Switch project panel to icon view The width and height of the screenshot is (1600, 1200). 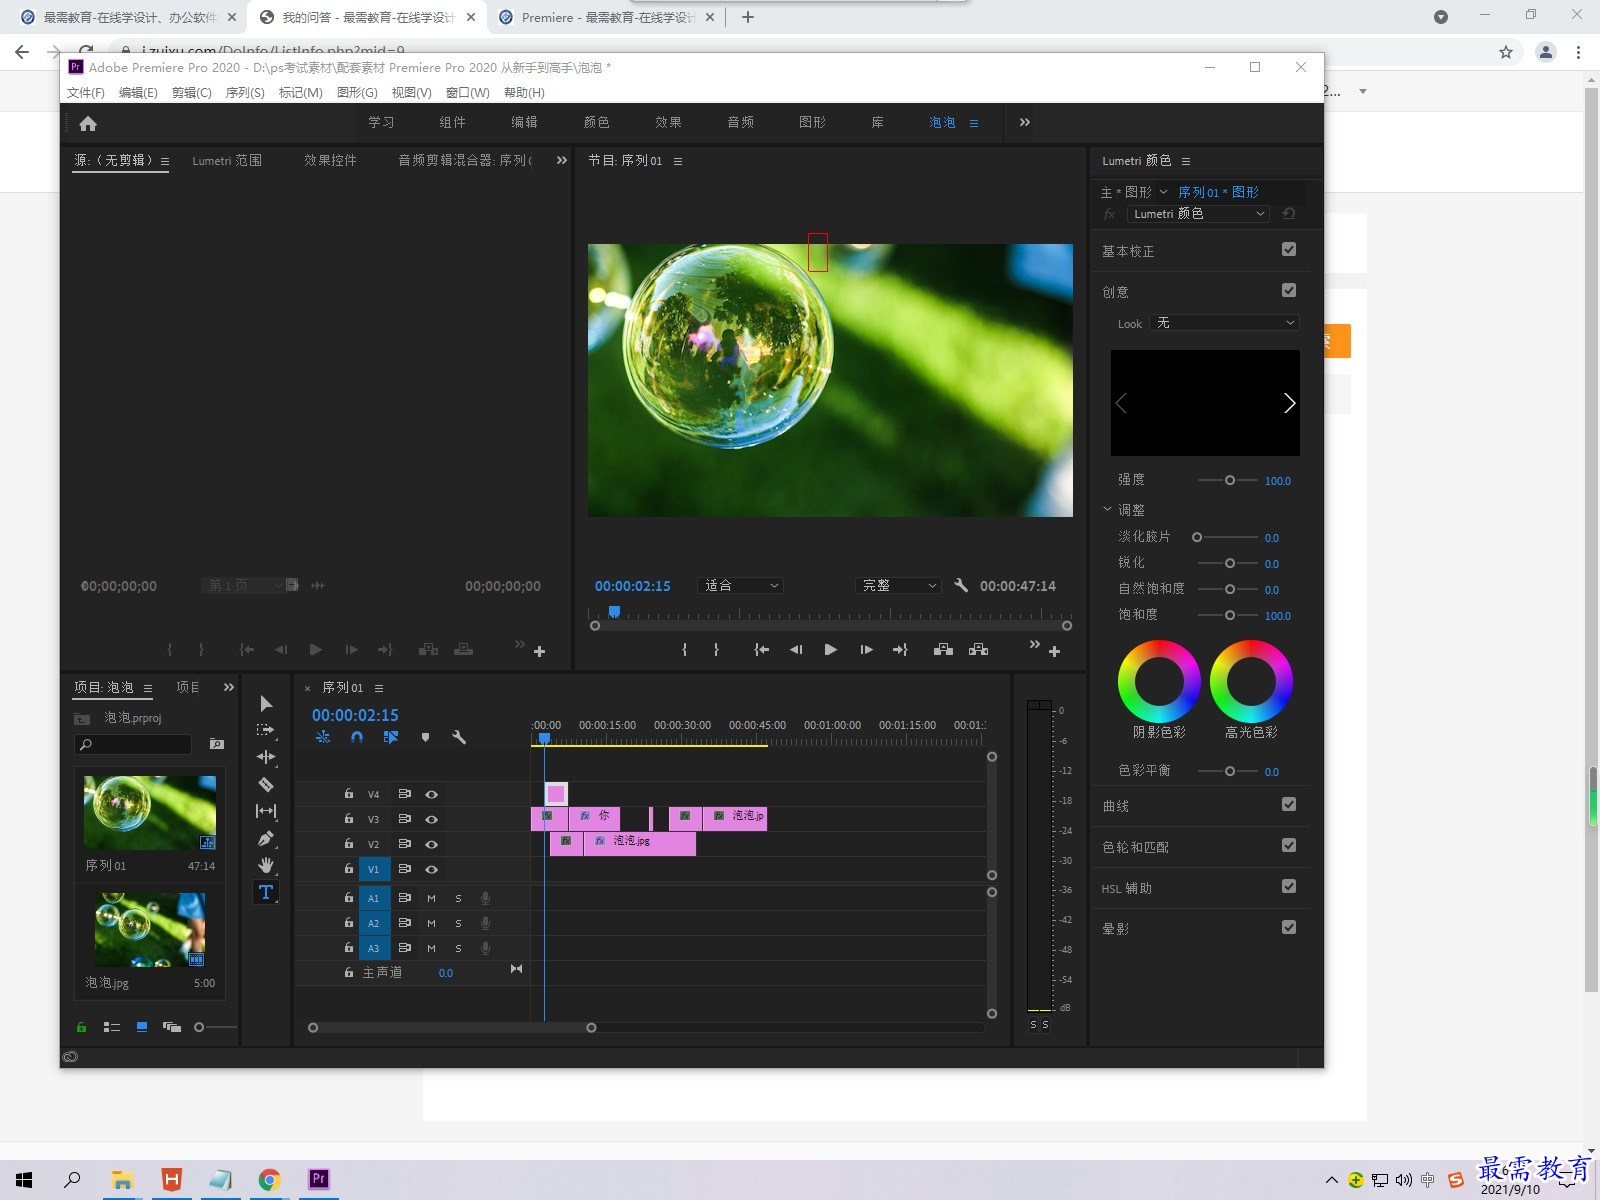point(142,1027)
